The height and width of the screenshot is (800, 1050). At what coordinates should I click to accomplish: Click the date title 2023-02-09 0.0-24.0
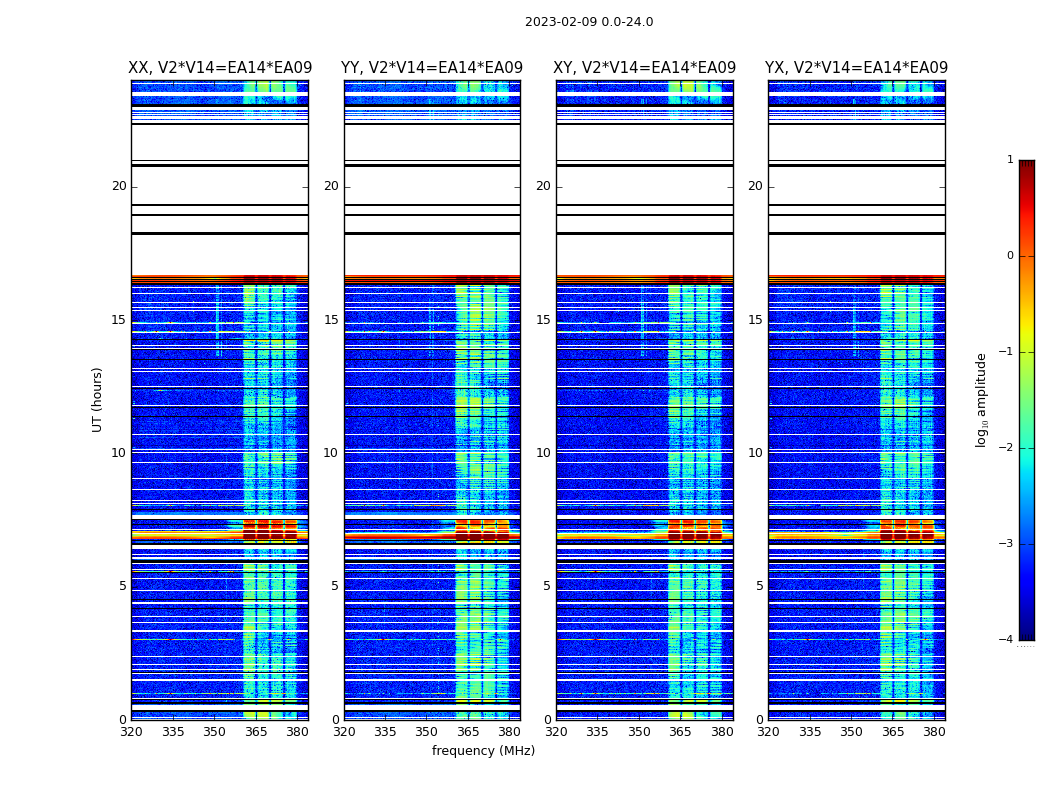click(588, 22)
